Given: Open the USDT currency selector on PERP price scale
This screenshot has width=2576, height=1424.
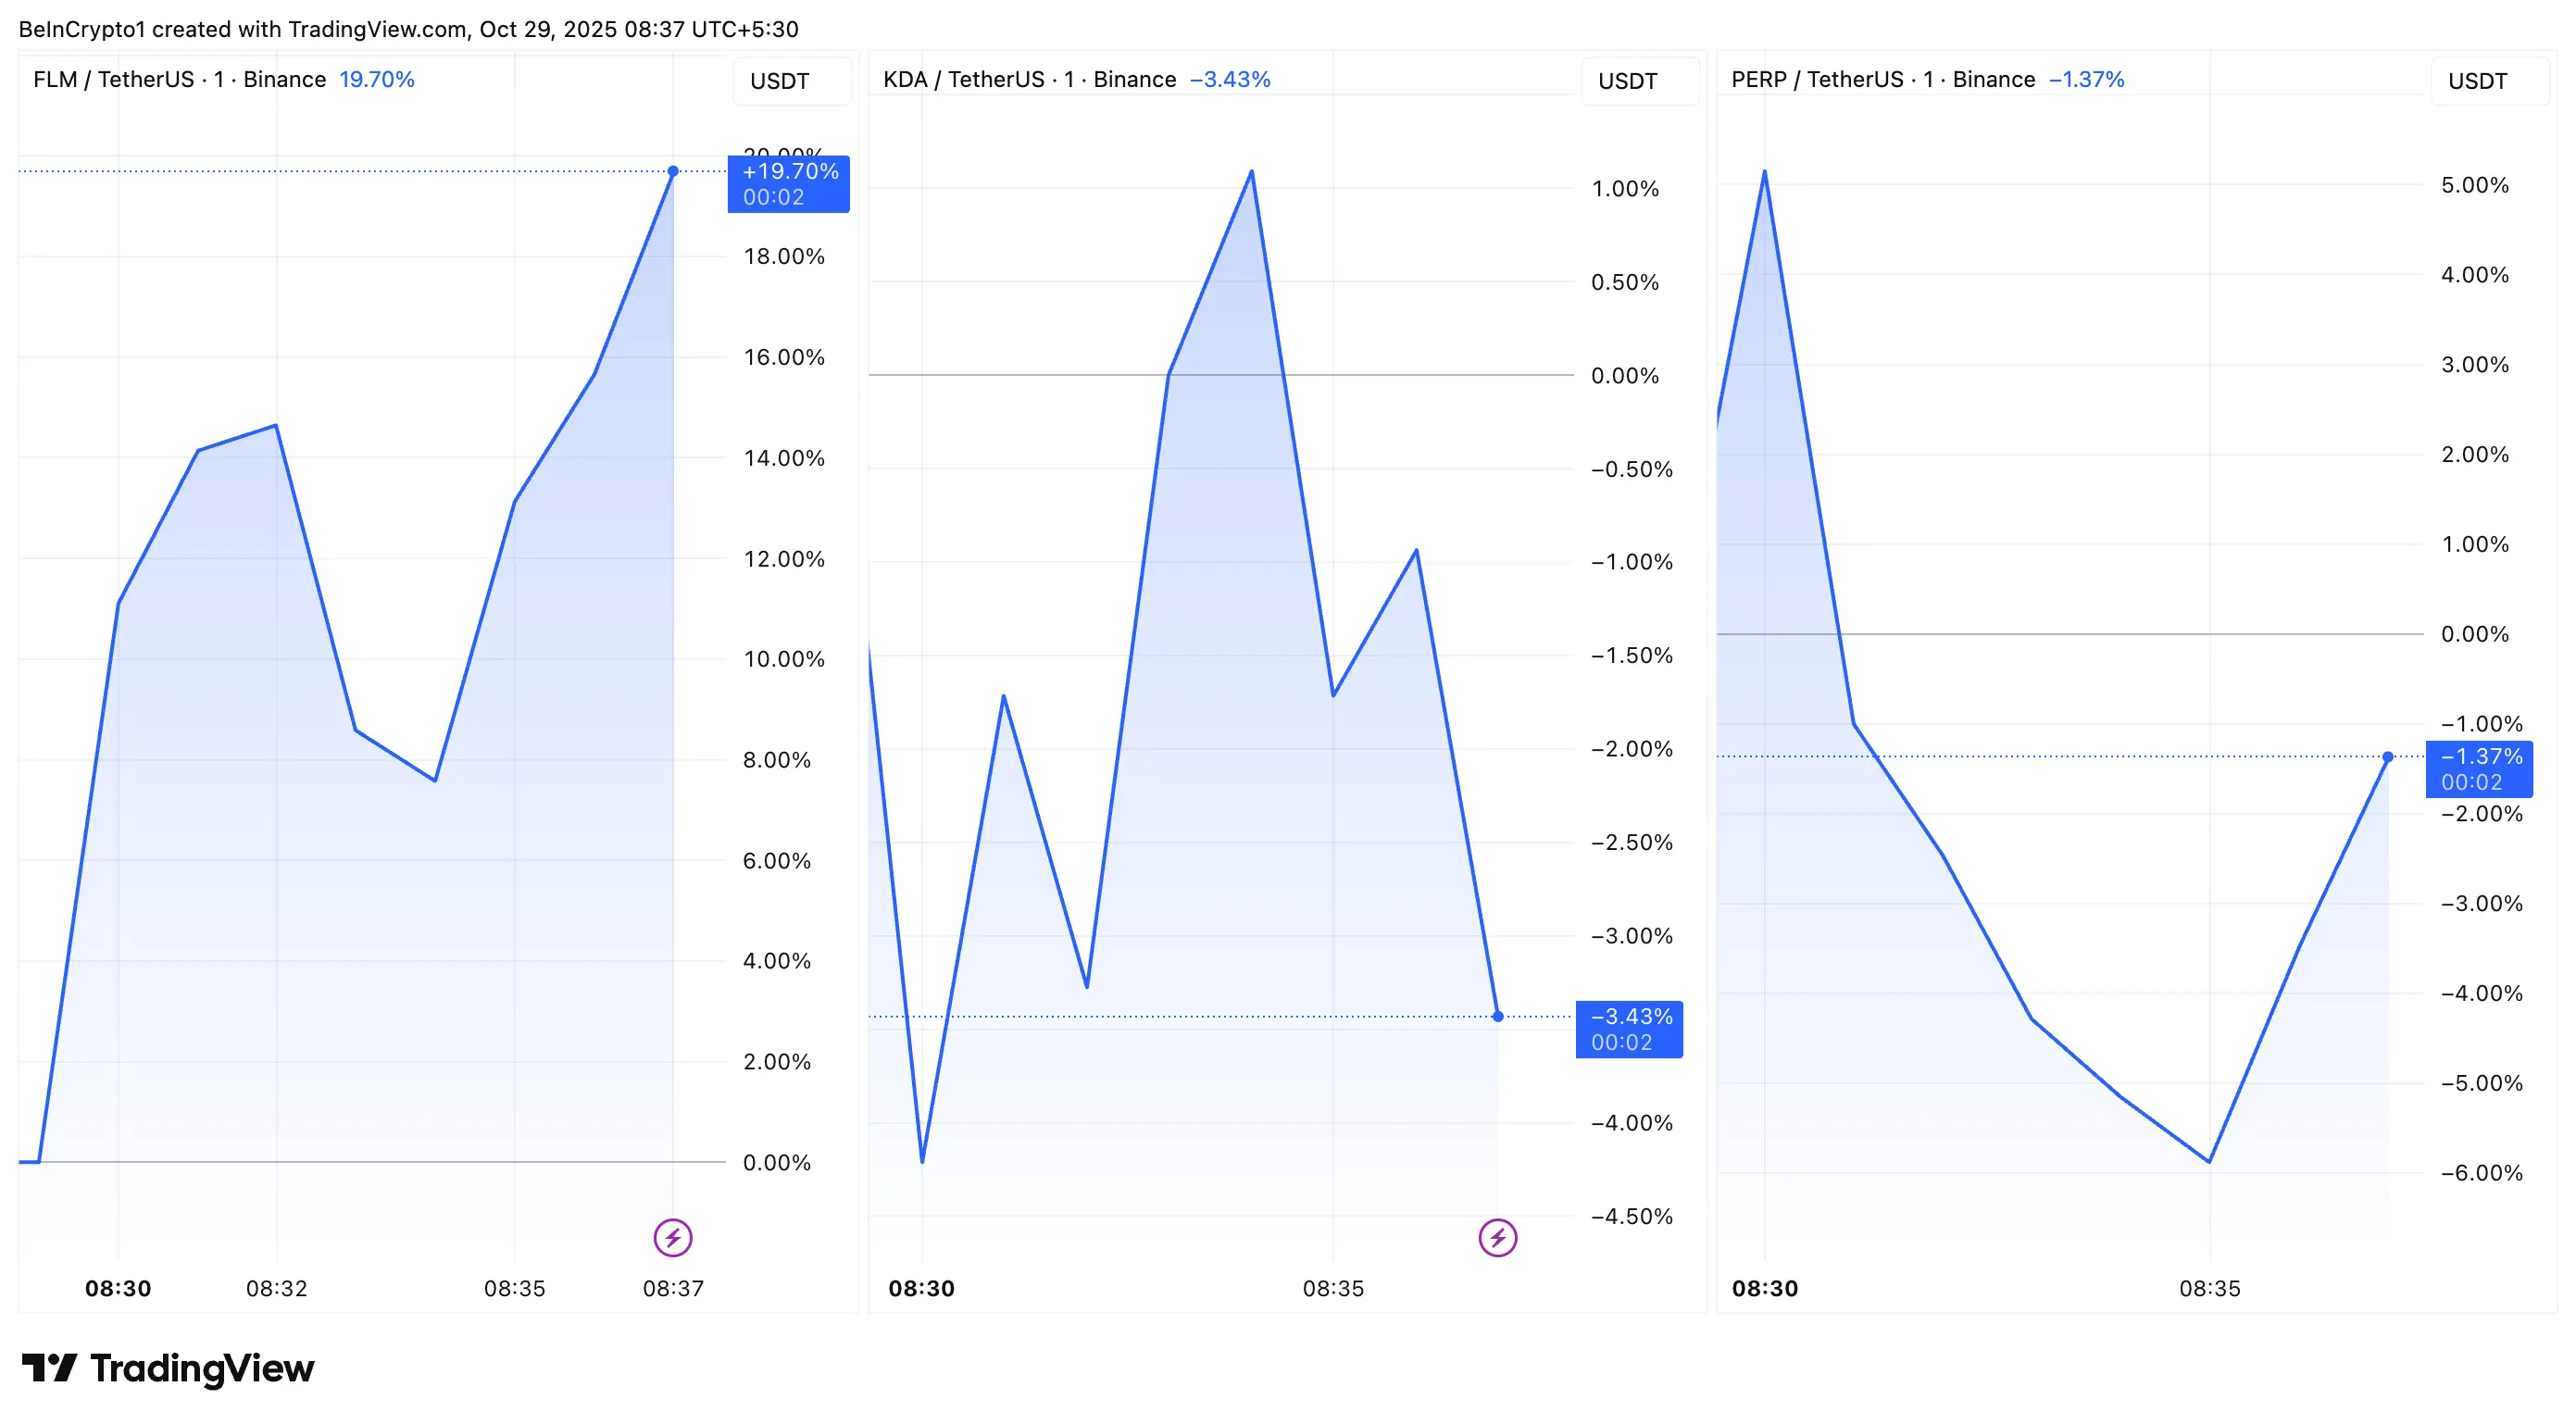Looking at the screenshot, I should [2488, 81].
